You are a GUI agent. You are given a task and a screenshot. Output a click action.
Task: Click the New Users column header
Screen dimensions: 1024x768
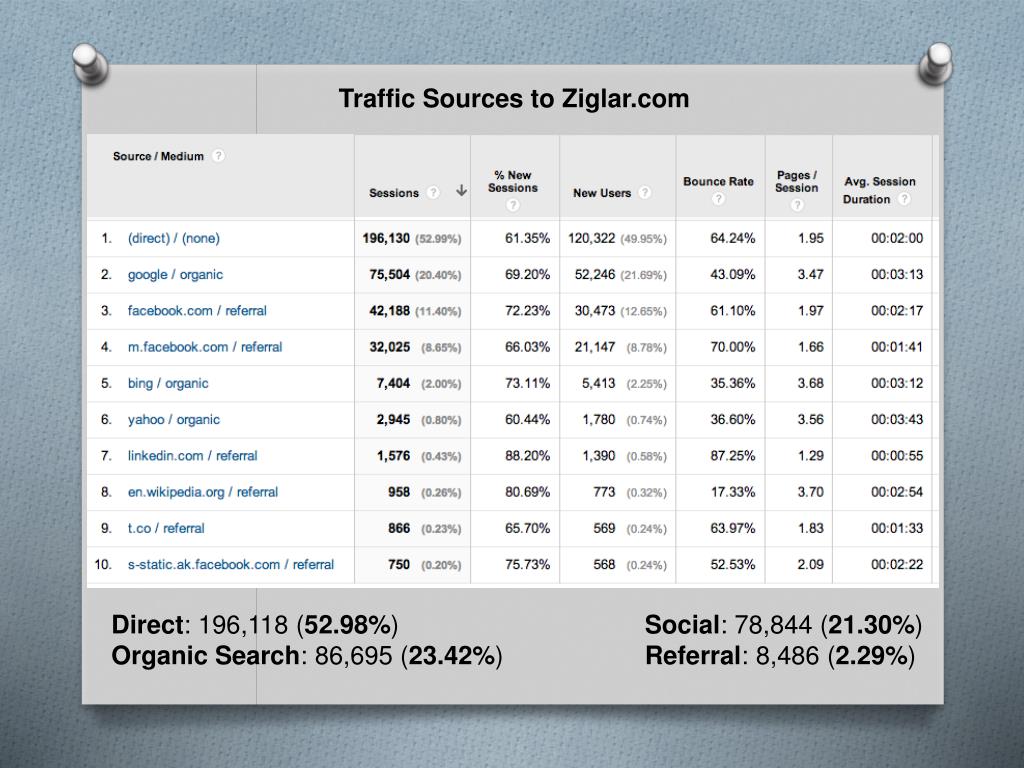click(x=602, y=193)
